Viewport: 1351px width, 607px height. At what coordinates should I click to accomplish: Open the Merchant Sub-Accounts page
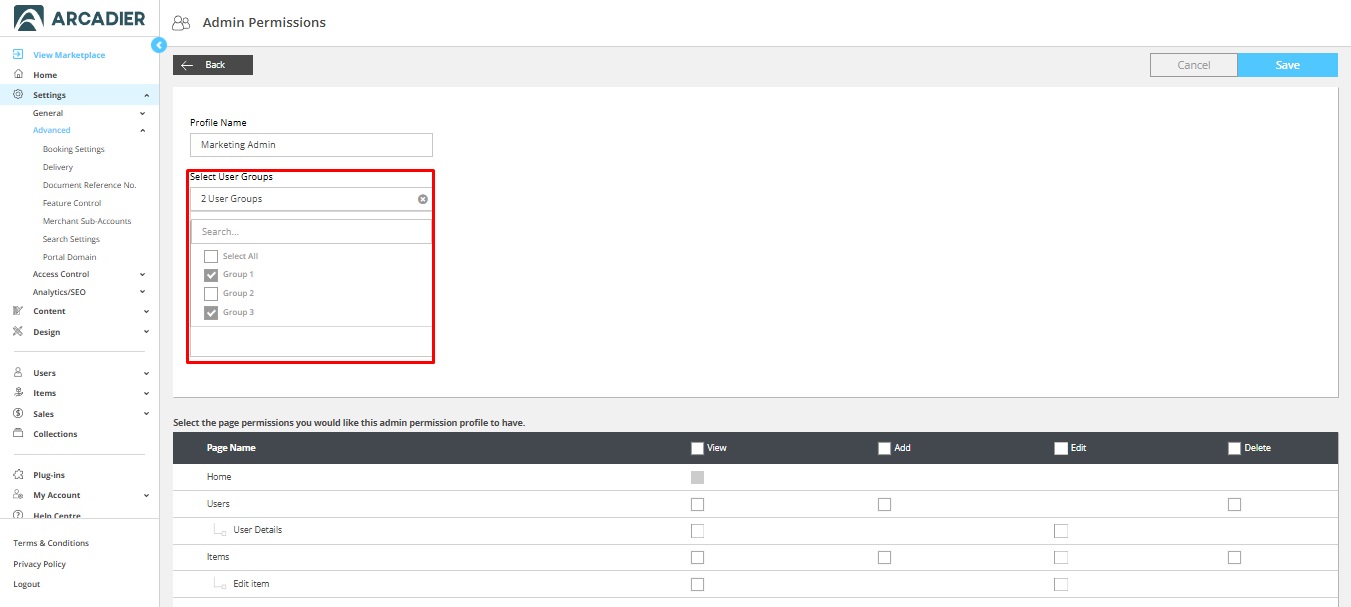tap(87, 221)
